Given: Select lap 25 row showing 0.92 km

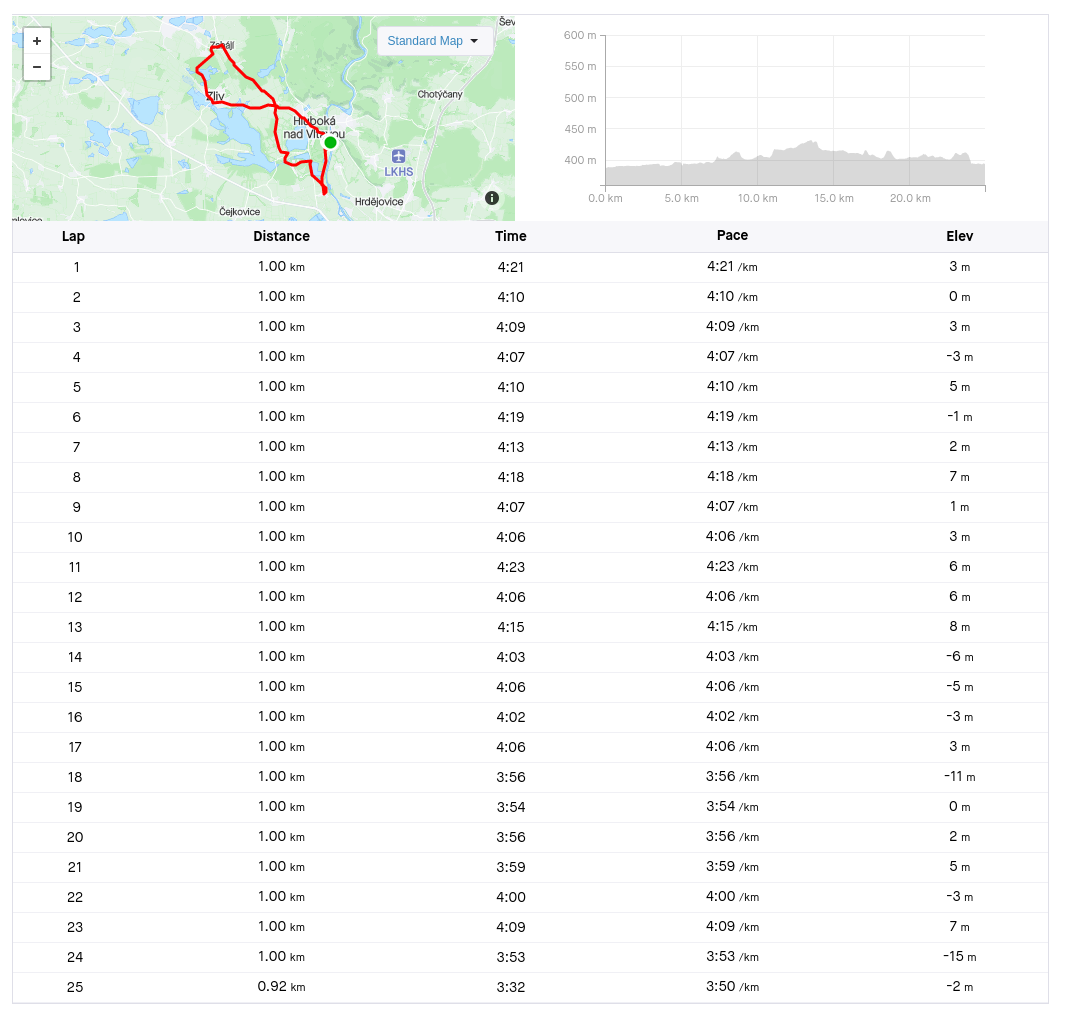Looking at the screenshot, I should pos(530,987).
